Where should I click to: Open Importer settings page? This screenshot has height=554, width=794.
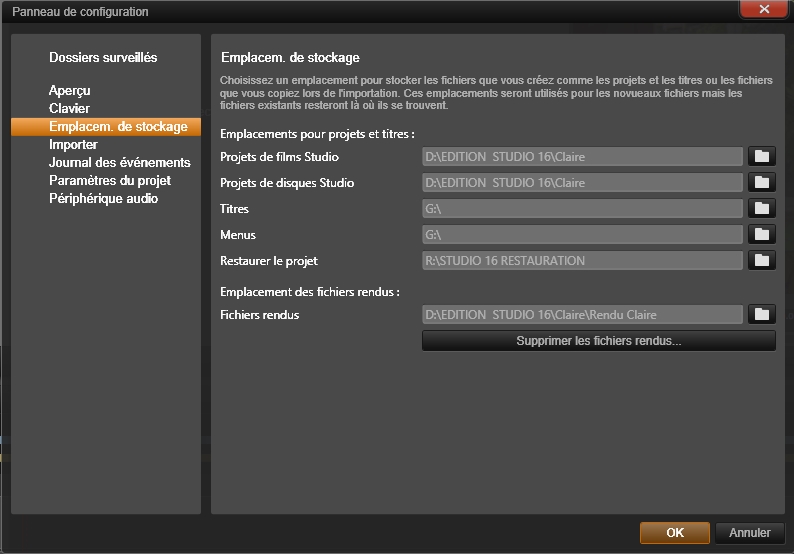point(73,144)
